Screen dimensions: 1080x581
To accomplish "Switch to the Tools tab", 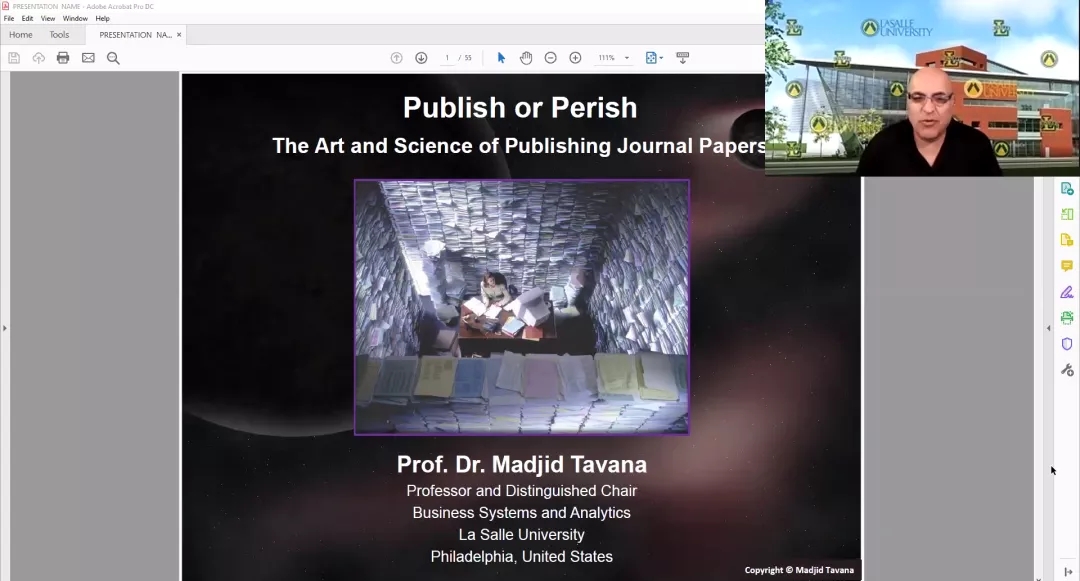I will pyautogui.click(x=59, y=34).
